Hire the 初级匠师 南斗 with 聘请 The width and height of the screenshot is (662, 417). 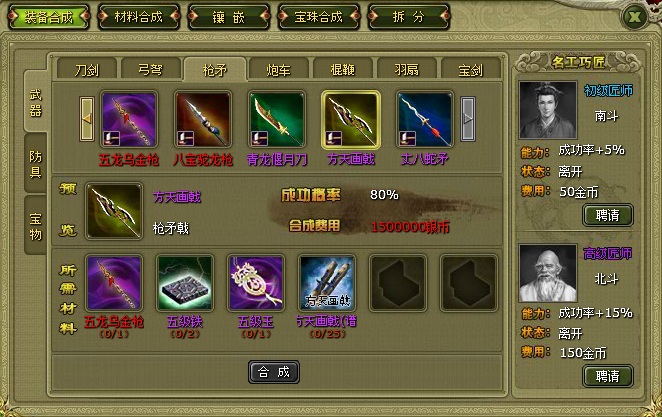point(608,215)
